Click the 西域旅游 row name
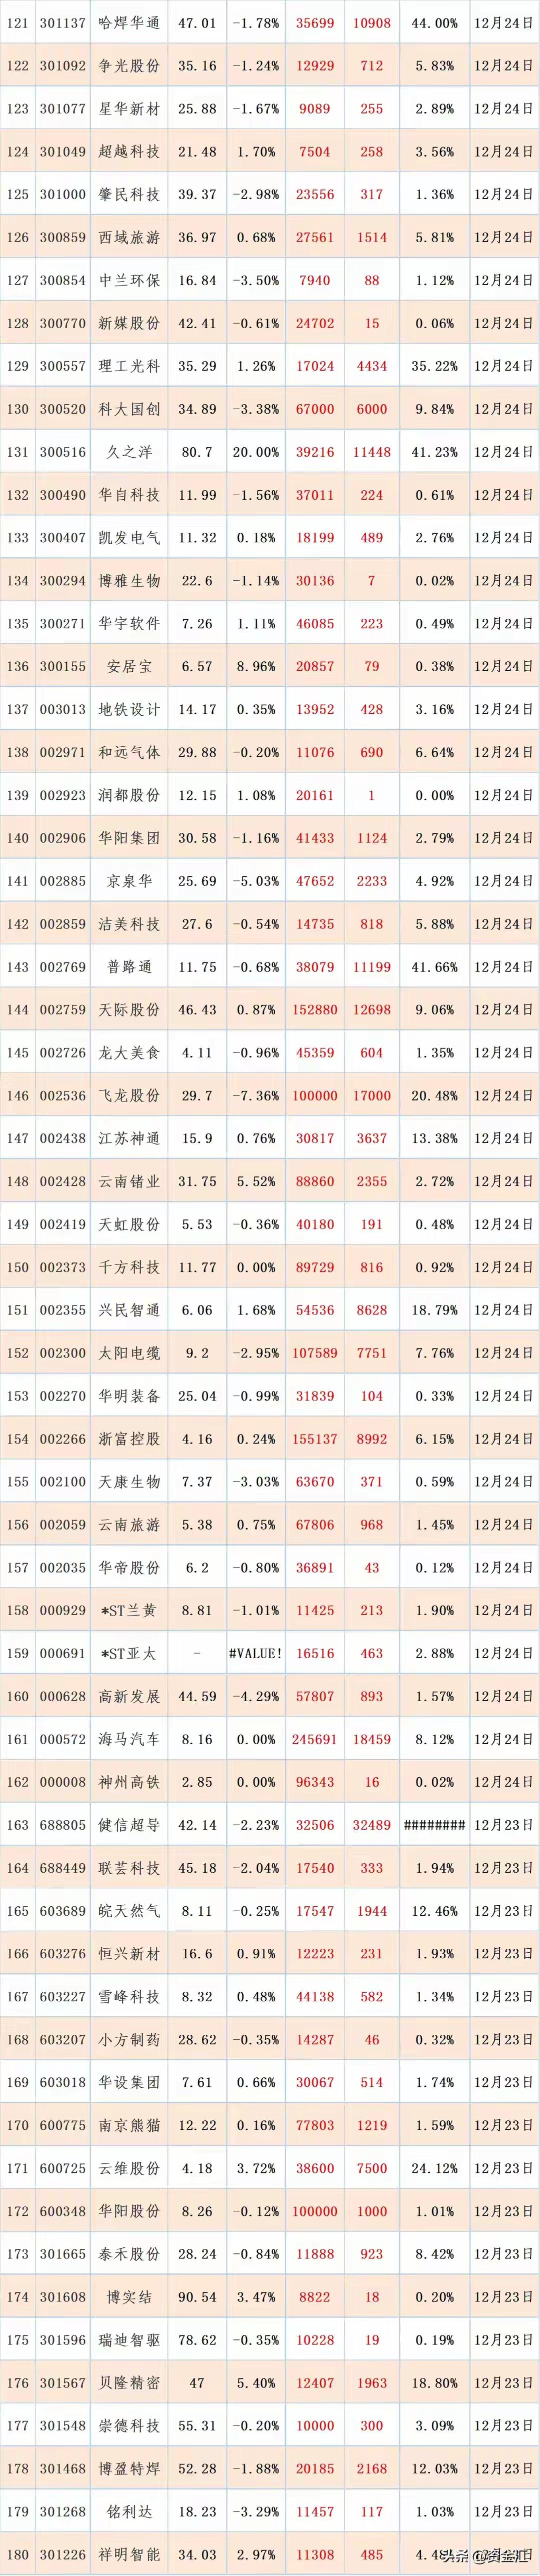This screenshot has width=540, height=2576. [129, 237]
